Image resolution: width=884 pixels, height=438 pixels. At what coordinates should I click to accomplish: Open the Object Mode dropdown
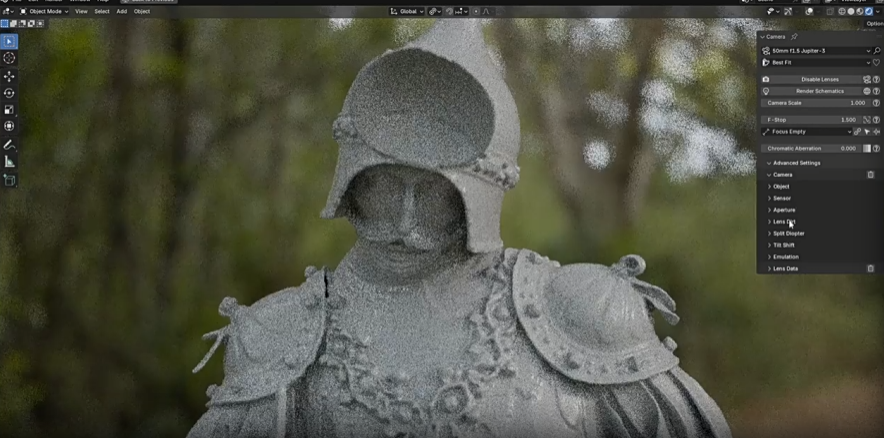45,11
